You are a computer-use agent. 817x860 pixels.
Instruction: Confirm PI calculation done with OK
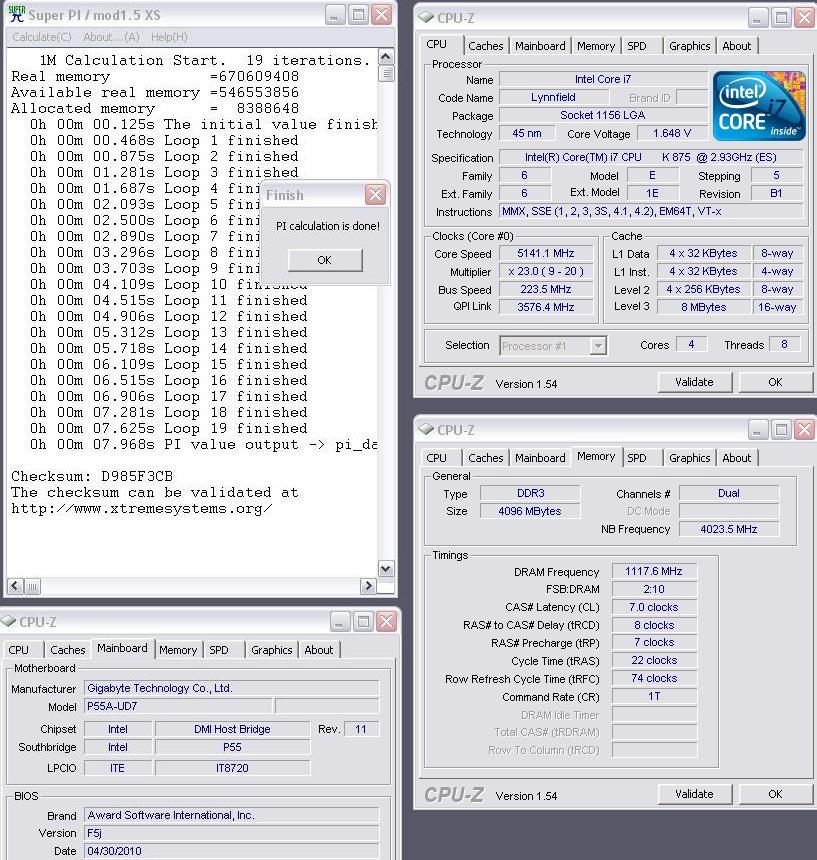(x=325, y=260)
